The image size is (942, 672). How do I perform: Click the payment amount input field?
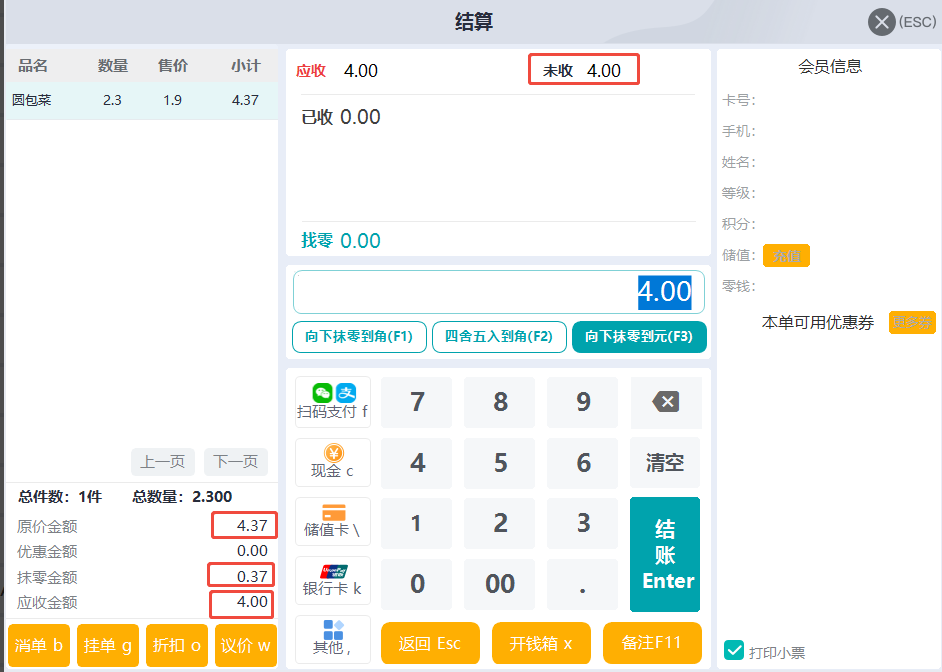498,292
